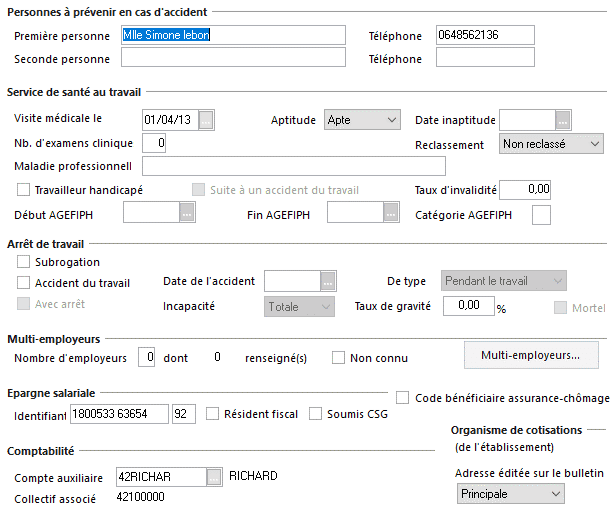Expand the Aptitude dropdown
Image resolution: width=615 pixels, height=509 pixels.
(362, 120)
